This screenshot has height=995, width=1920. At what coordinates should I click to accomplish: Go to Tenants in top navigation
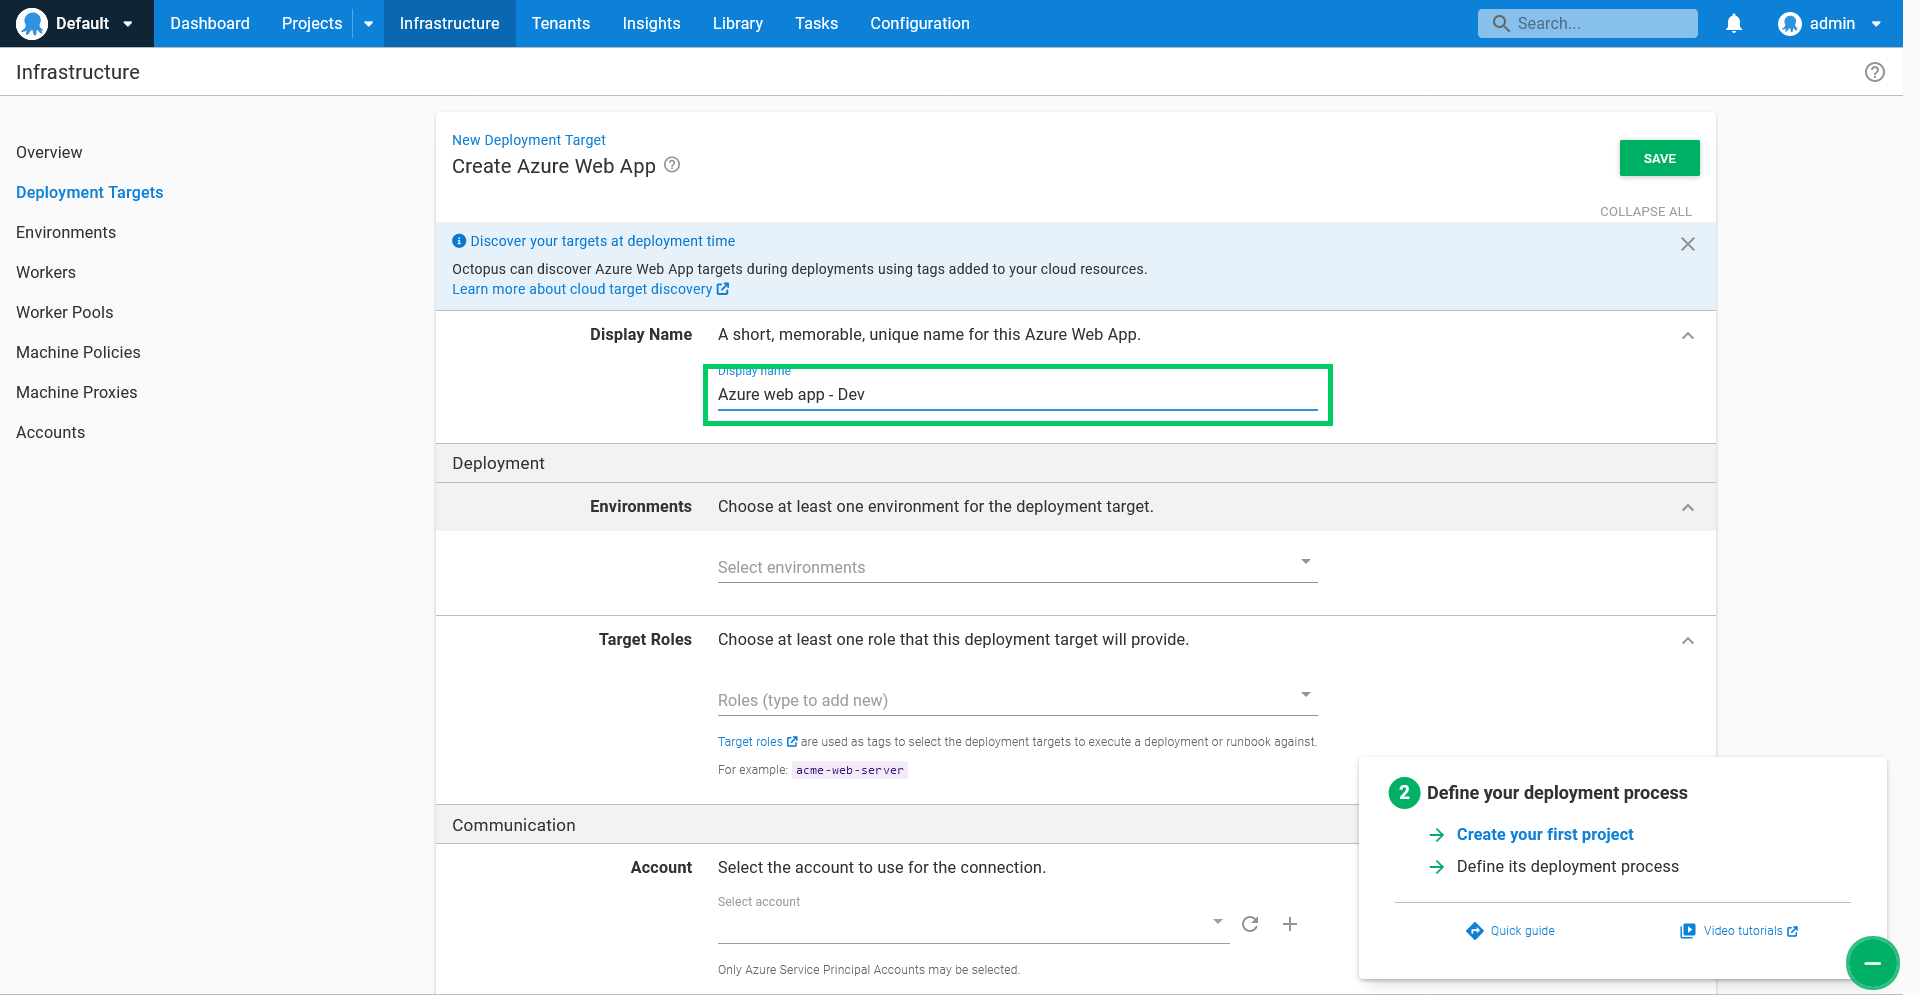click(x=561, y=23)
